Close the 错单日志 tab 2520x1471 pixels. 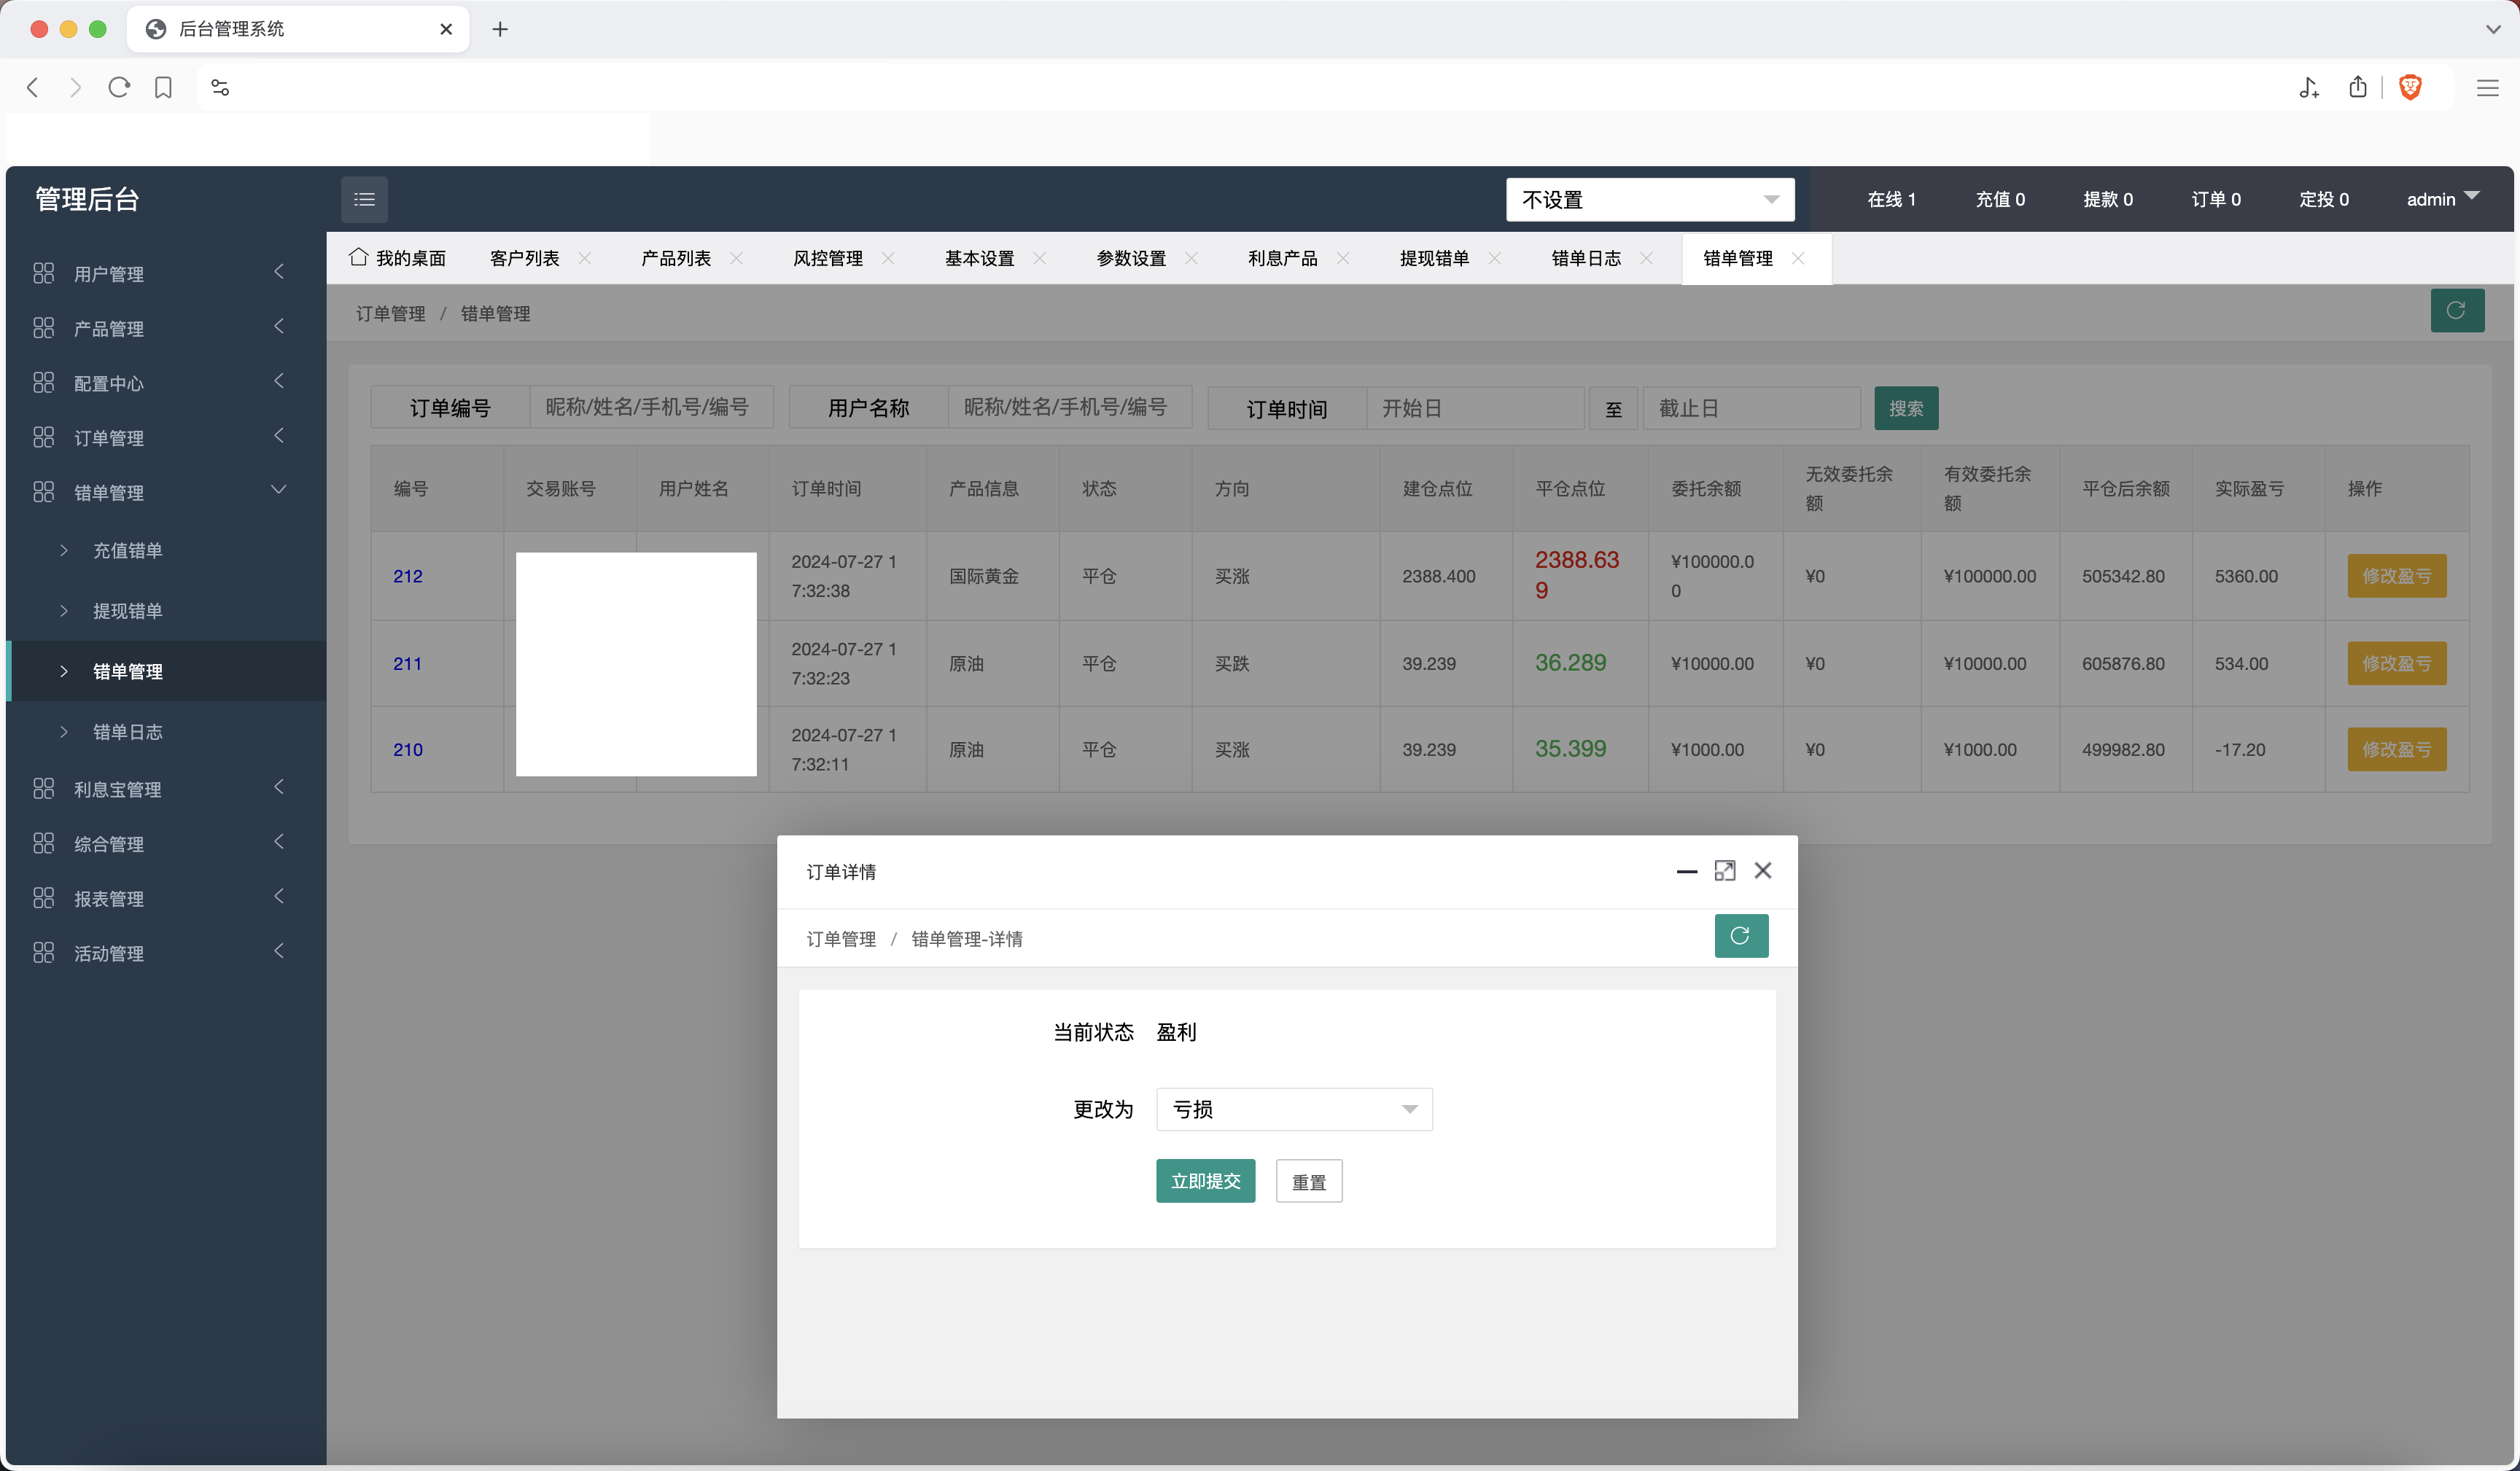point(1646,258)
